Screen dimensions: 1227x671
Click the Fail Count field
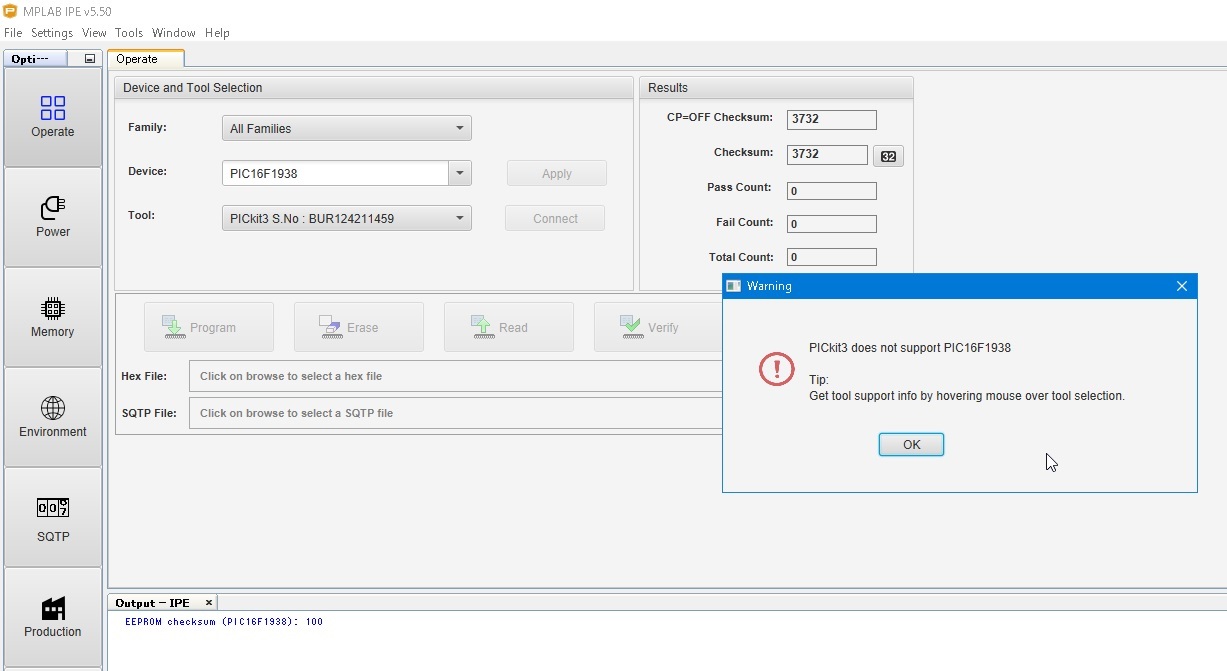(832, 224)
